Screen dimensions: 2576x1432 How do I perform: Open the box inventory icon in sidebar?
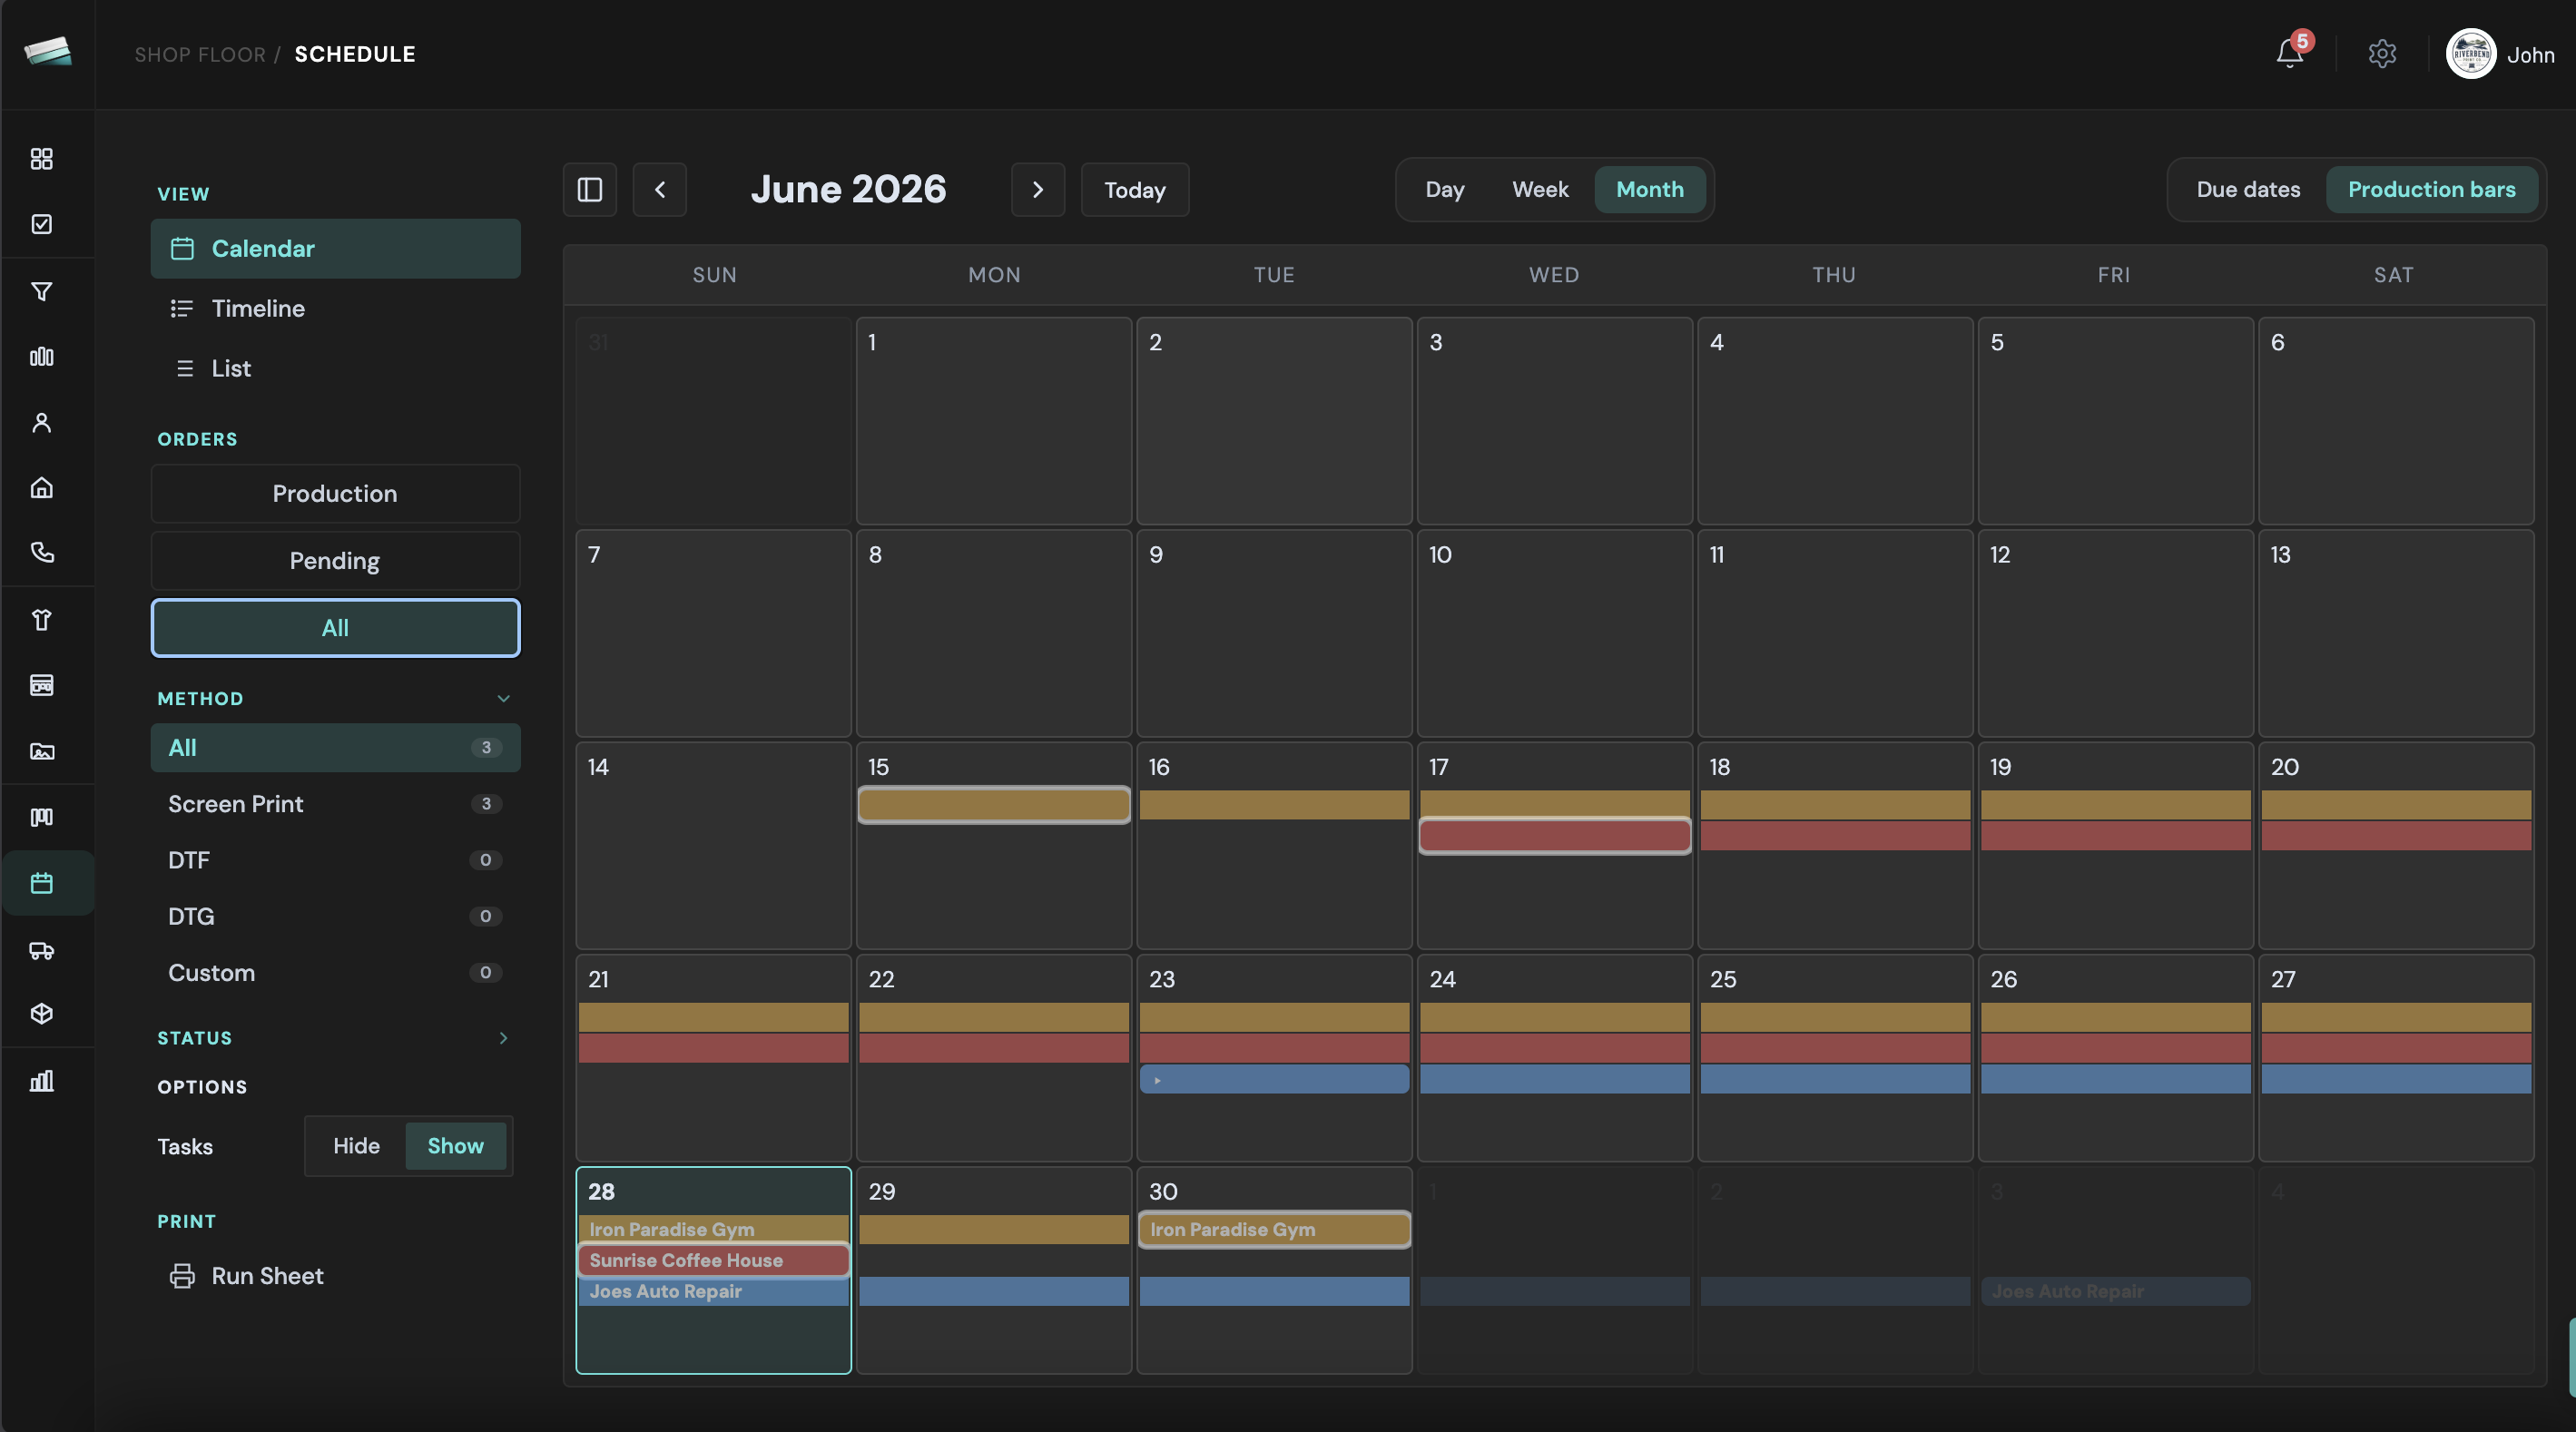(x=41, y=1014)
